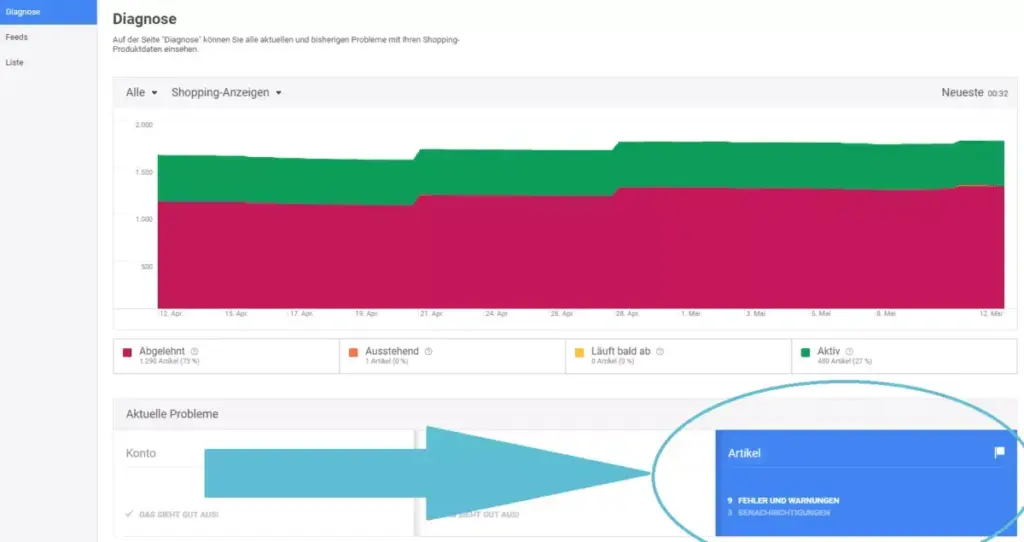Viewport: 1024px width, 542px height.
Task: Click the help icon beside Ausstehend
Action: coord(428,351)
